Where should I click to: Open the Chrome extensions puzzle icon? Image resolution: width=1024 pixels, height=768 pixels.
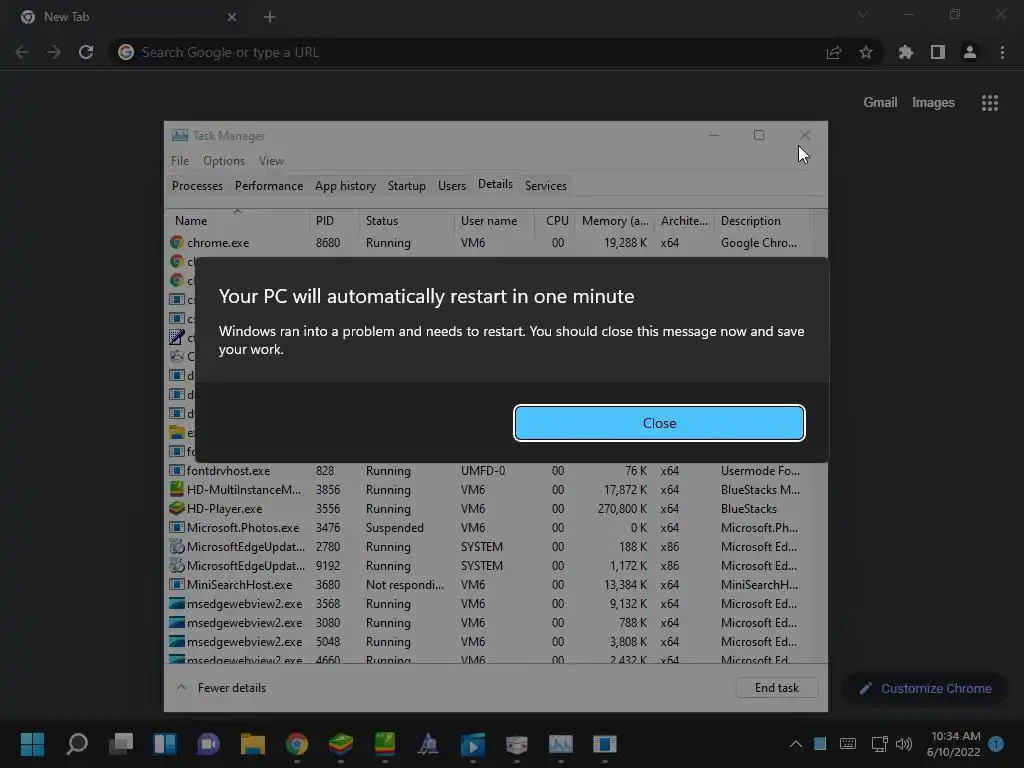coord(906,52)
